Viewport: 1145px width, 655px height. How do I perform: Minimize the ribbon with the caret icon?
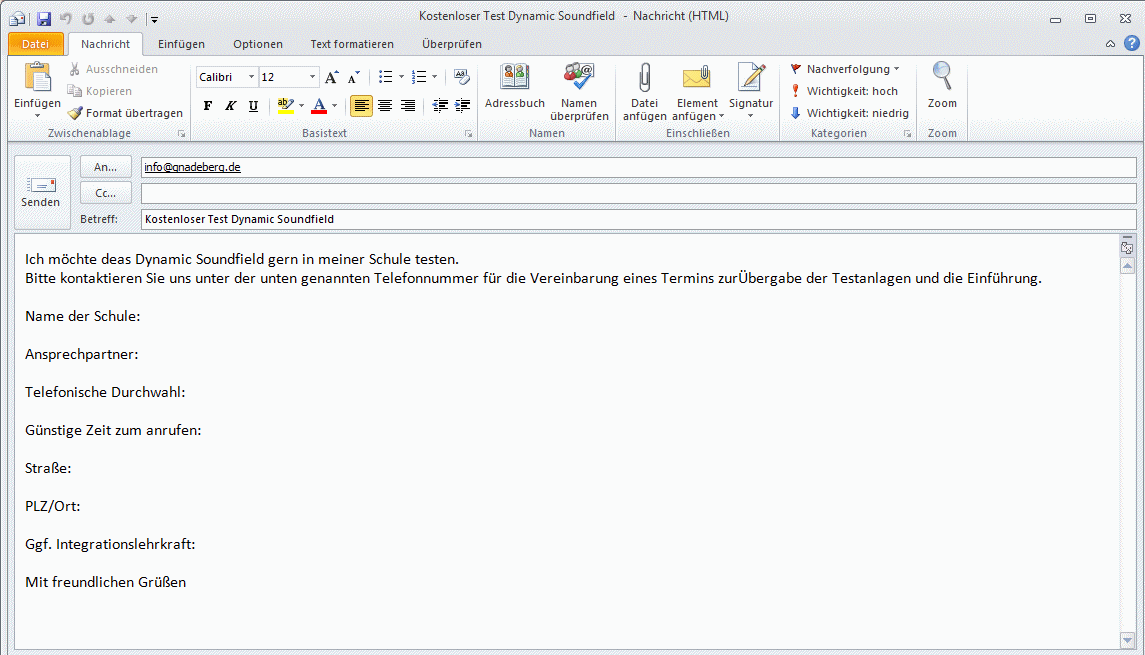pos(1110,44)
